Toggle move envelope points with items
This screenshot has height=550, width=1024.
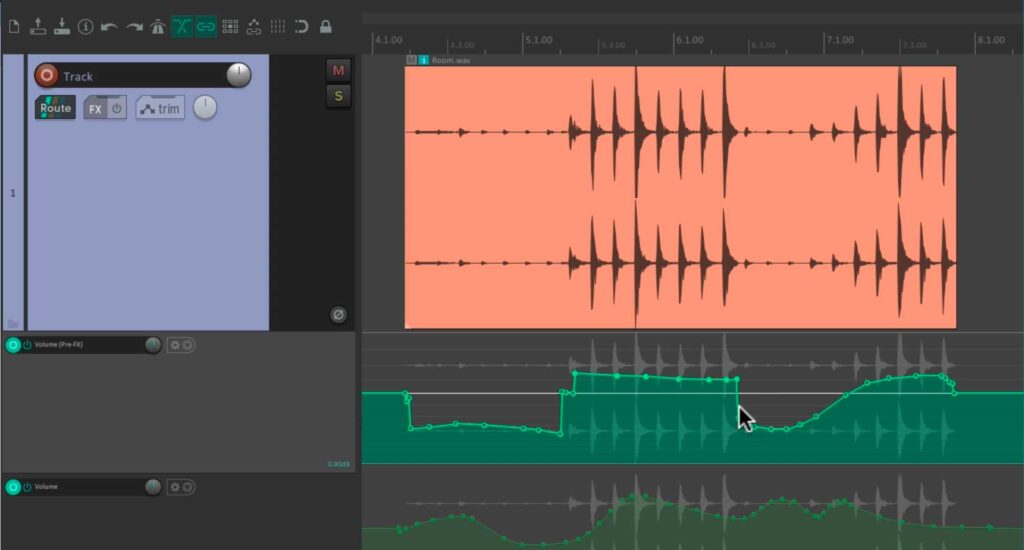coord(253,27)
